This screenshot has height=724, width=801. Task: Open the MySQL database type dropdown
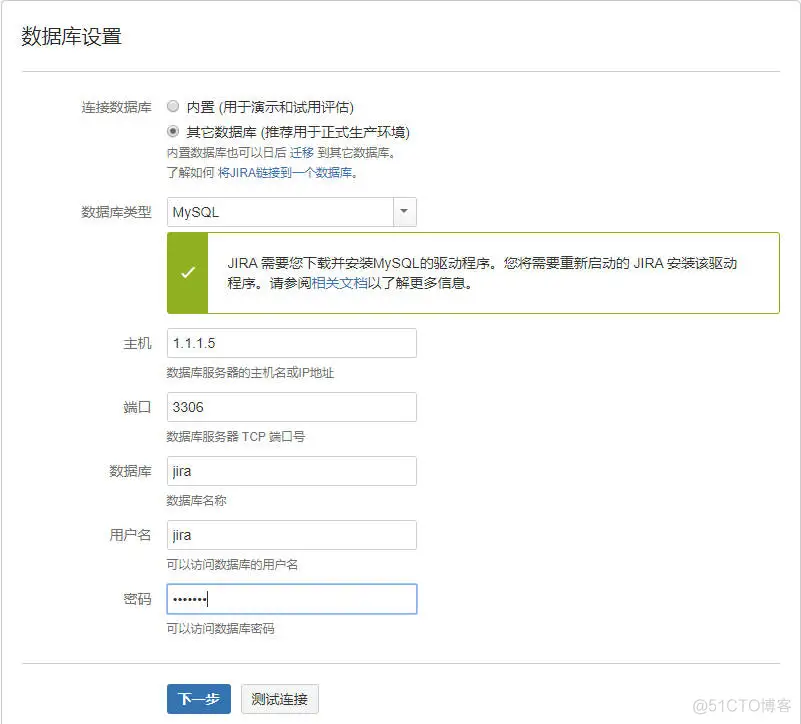[x=292, y=212]
